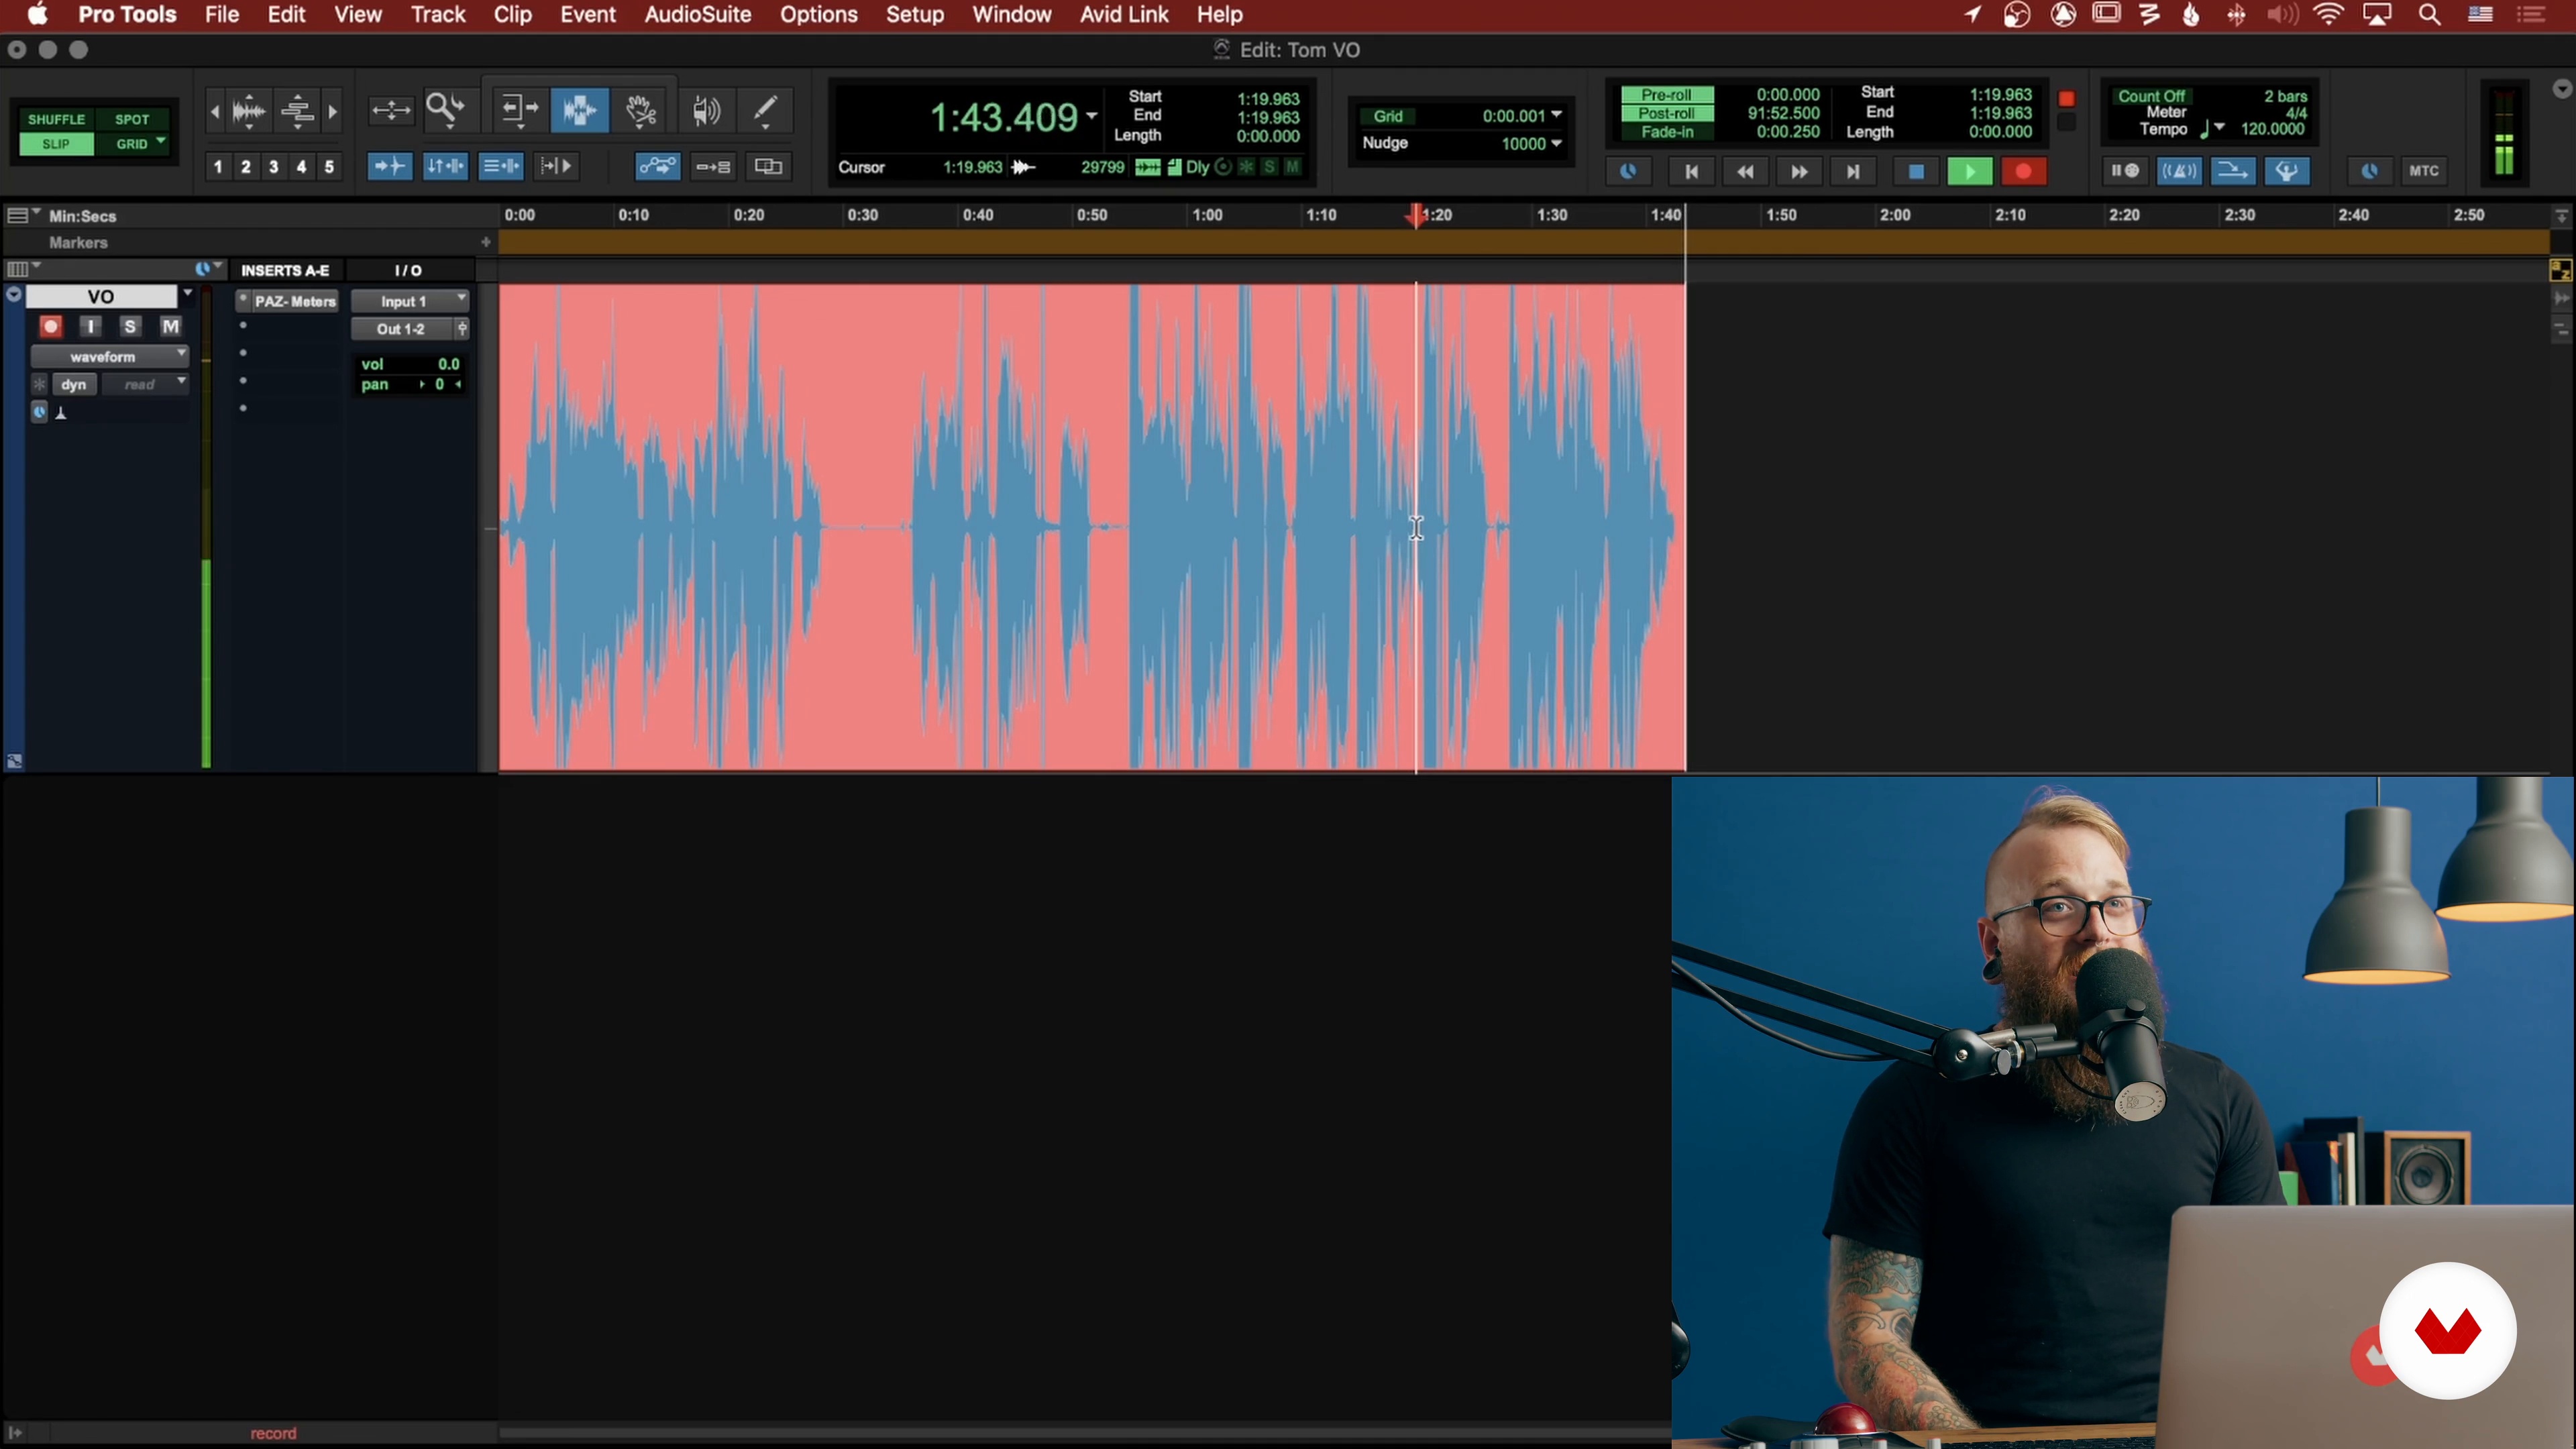Click the MTC generate button

point(2424,171)
